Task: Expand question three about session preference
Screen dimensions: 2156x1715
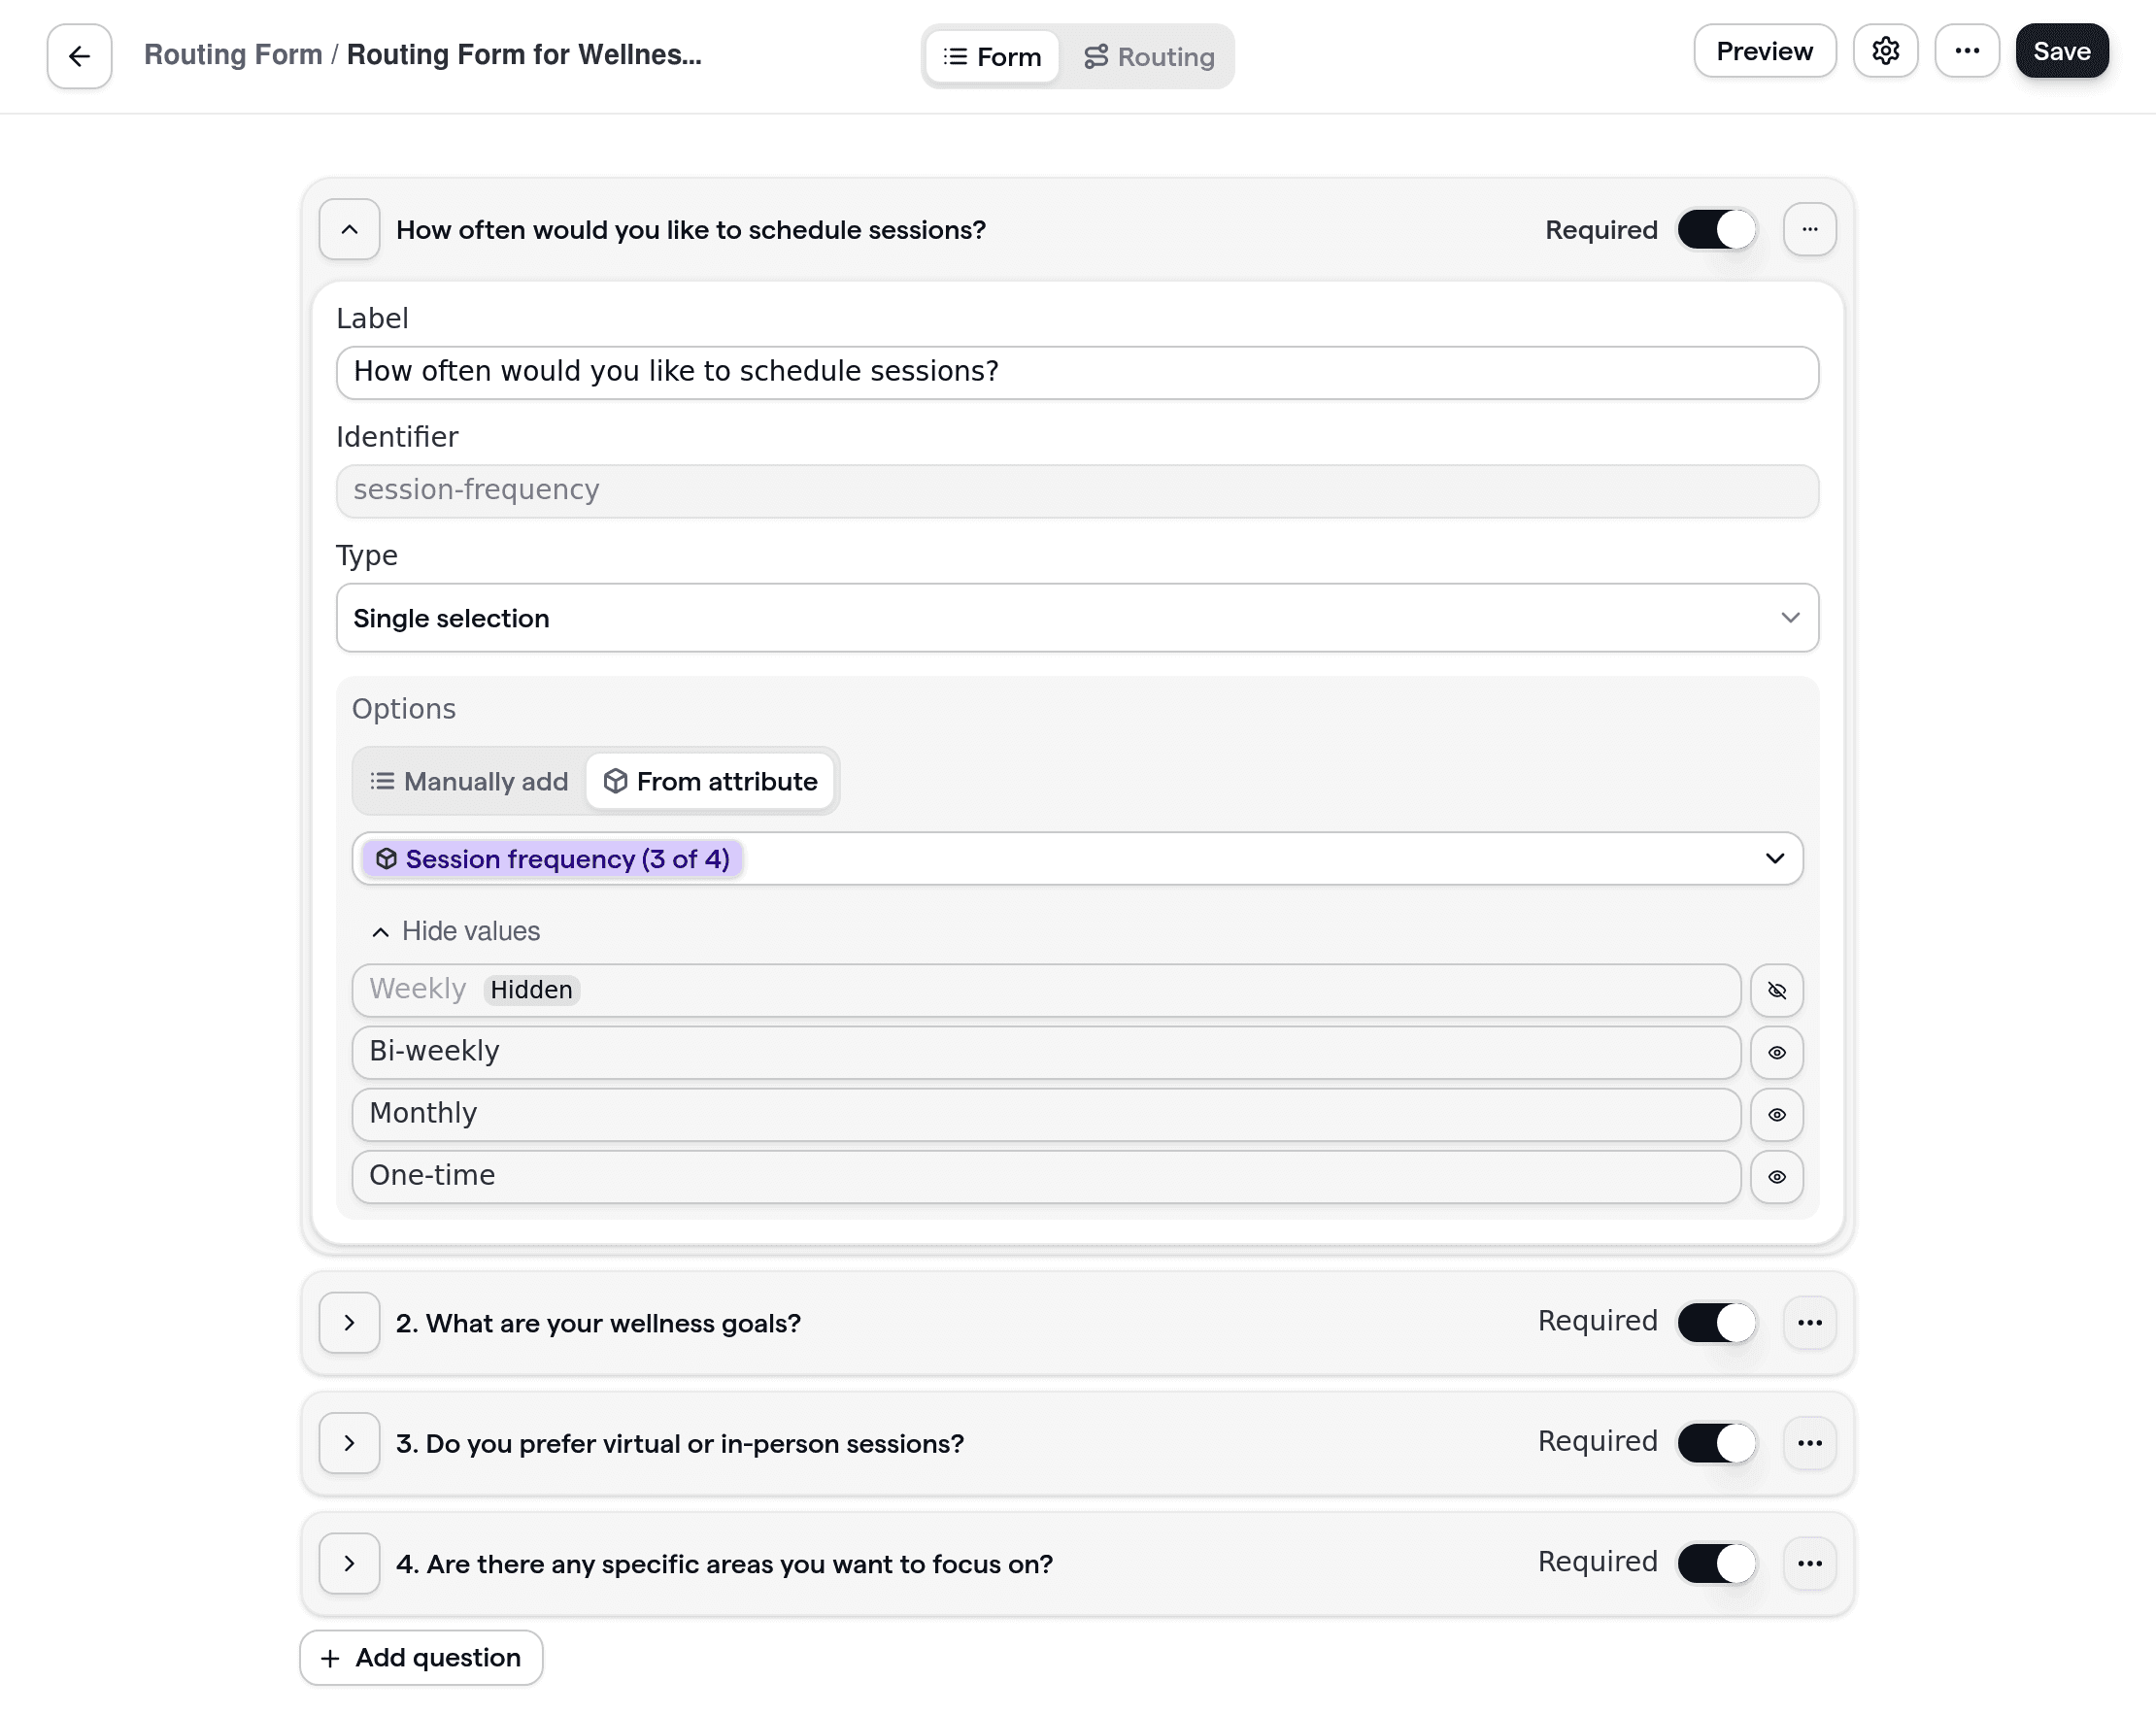Action: pos(349,1443)
